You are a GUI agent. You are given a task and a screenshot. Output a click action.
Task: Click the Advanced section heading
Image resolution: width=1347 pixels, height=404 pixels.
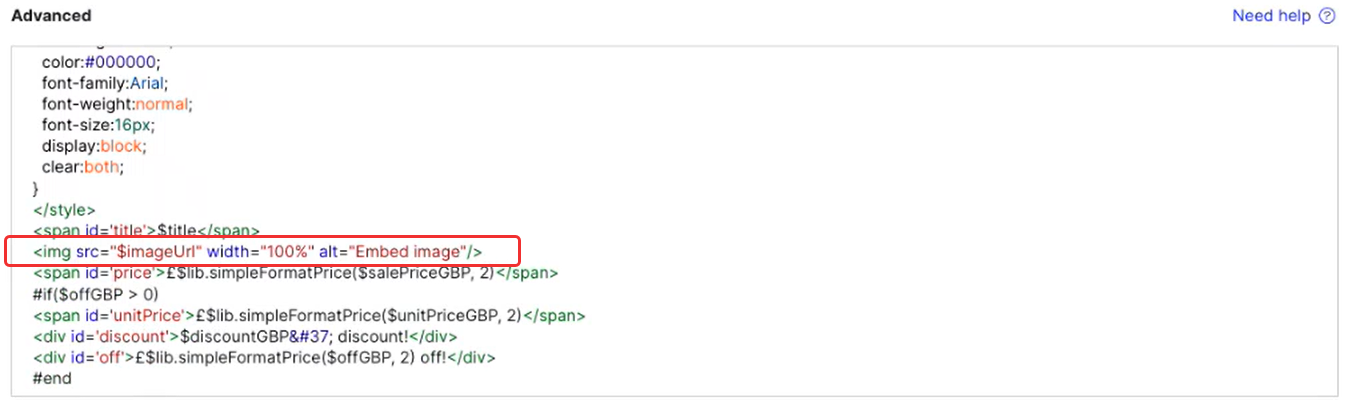[x=51, y=16]
